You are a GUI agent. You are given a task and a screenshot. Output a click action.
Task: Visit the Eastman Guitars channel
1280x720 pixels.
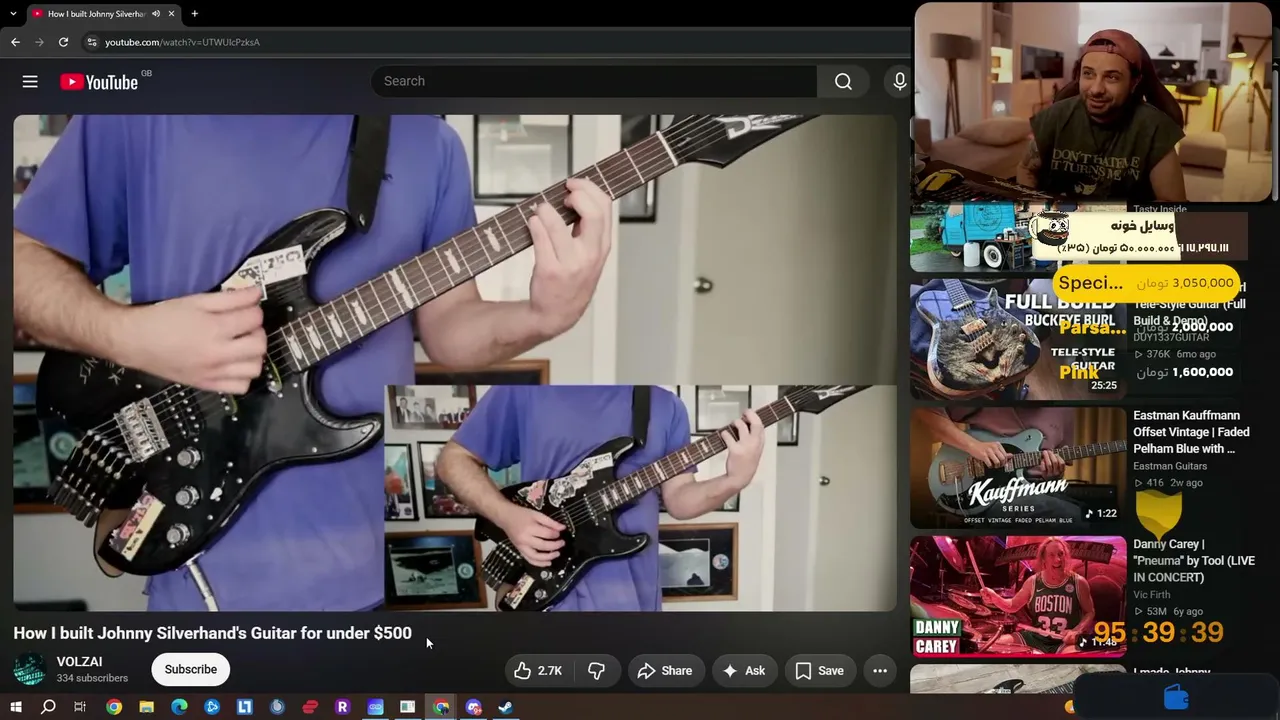[x=1170, y=466]
